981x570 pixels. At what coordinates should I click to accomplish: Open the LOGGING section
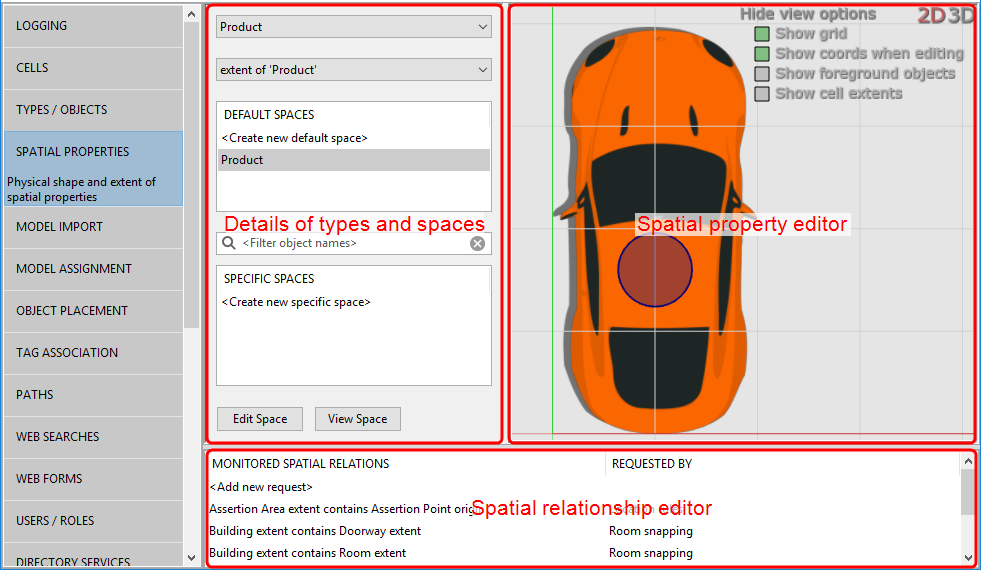pyautogui.click(x=93, y=26)
